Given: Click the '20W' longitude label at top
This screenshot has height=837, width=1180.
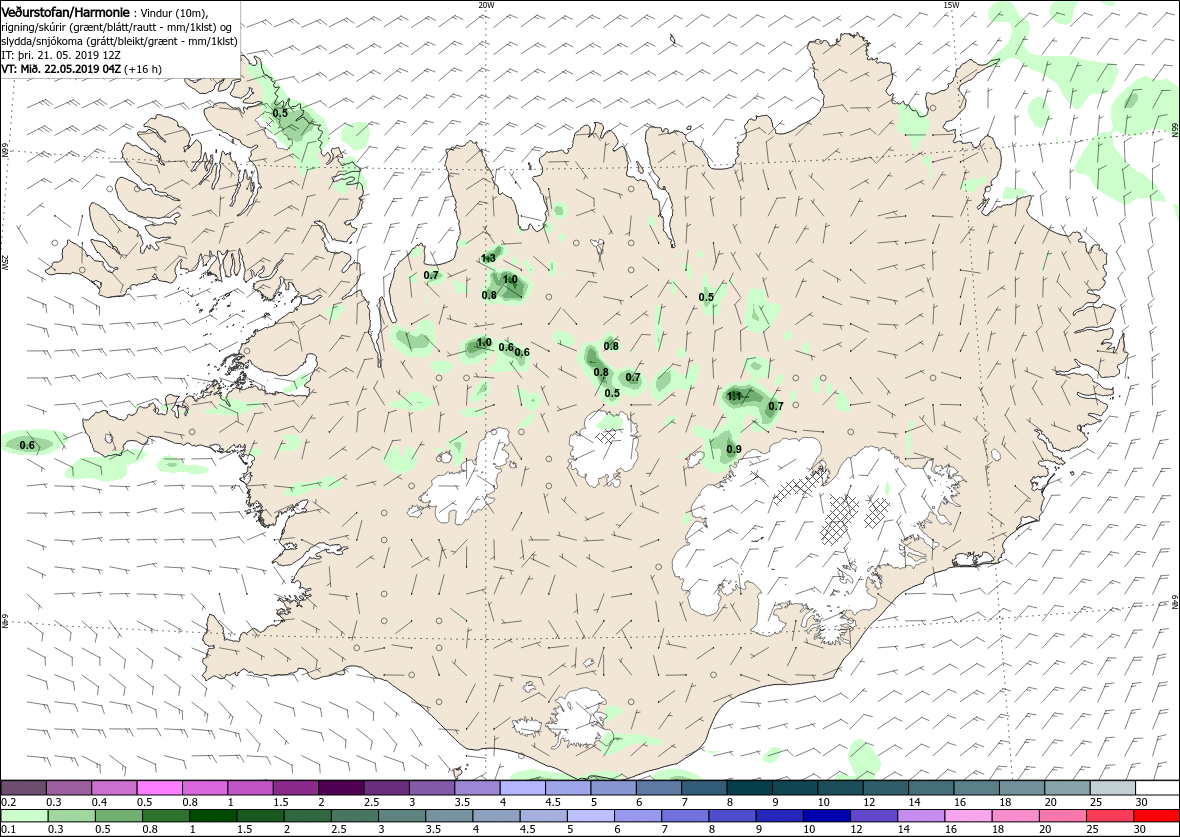Looking at the screenshot, I should (486, 5).
